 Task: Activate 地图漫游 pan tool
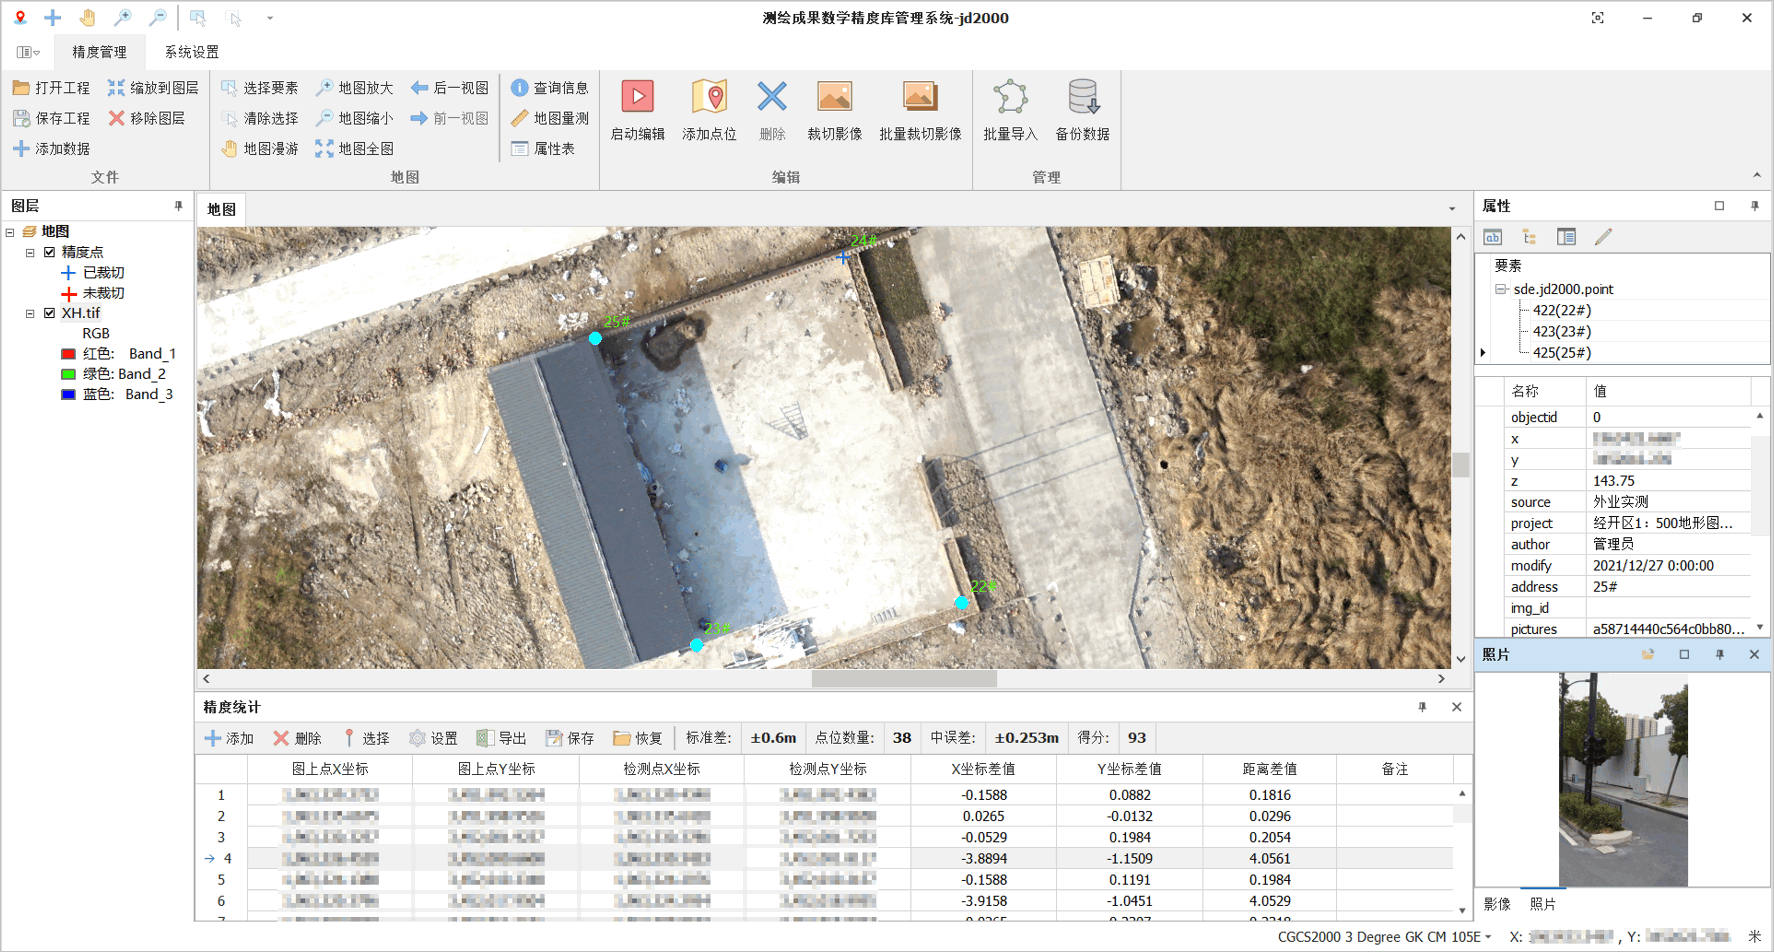(259, 149)
